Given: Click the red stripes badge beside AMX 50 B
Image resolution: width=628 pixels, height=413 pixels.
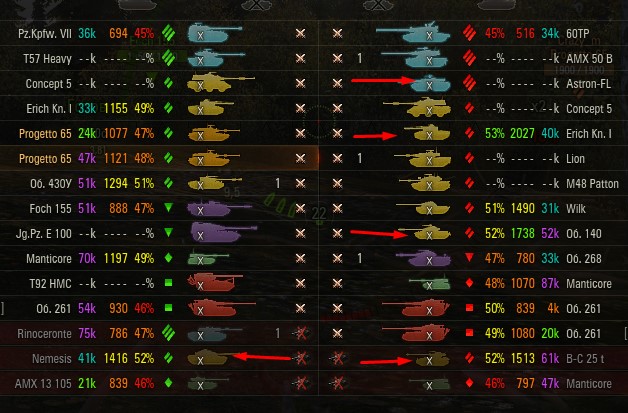Looking at the screenshot, I should pyautogui.click(x=469, y=58).
